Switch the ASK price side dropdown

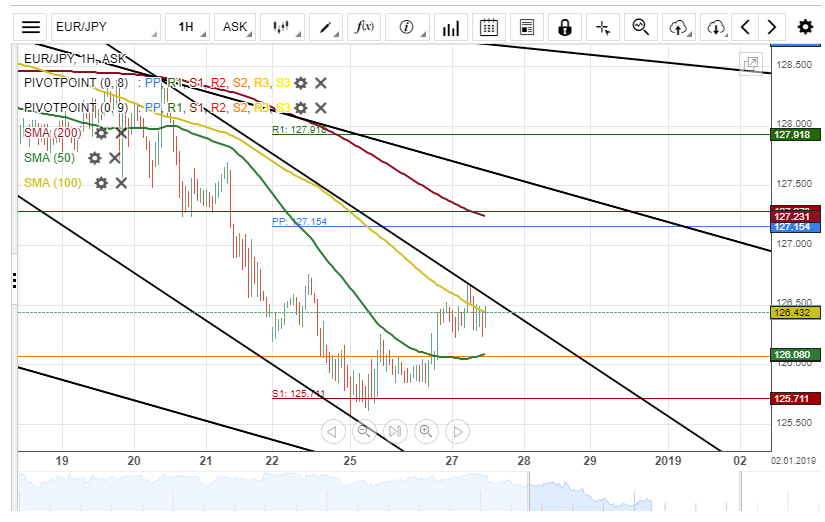pyautogui.click(x=236, y=27)
